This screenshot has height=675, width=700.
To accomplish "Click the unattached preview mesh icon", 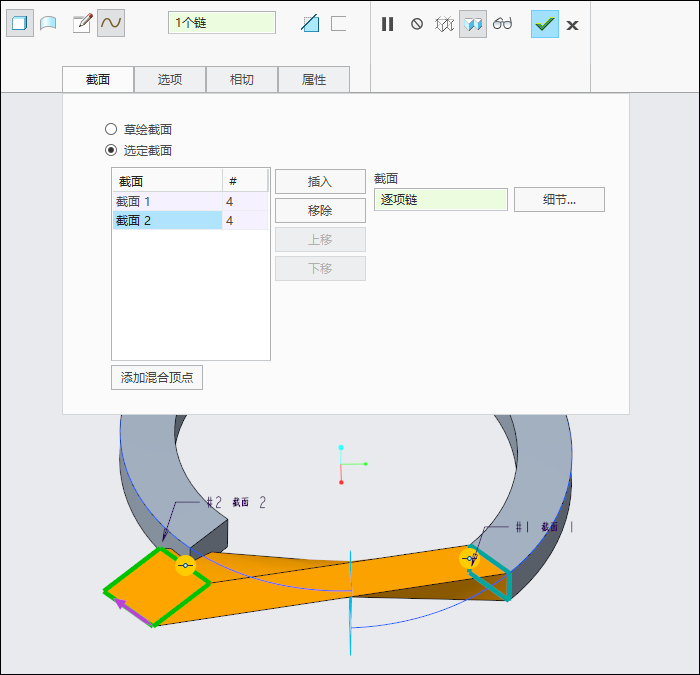I will [x=445, y=24].
